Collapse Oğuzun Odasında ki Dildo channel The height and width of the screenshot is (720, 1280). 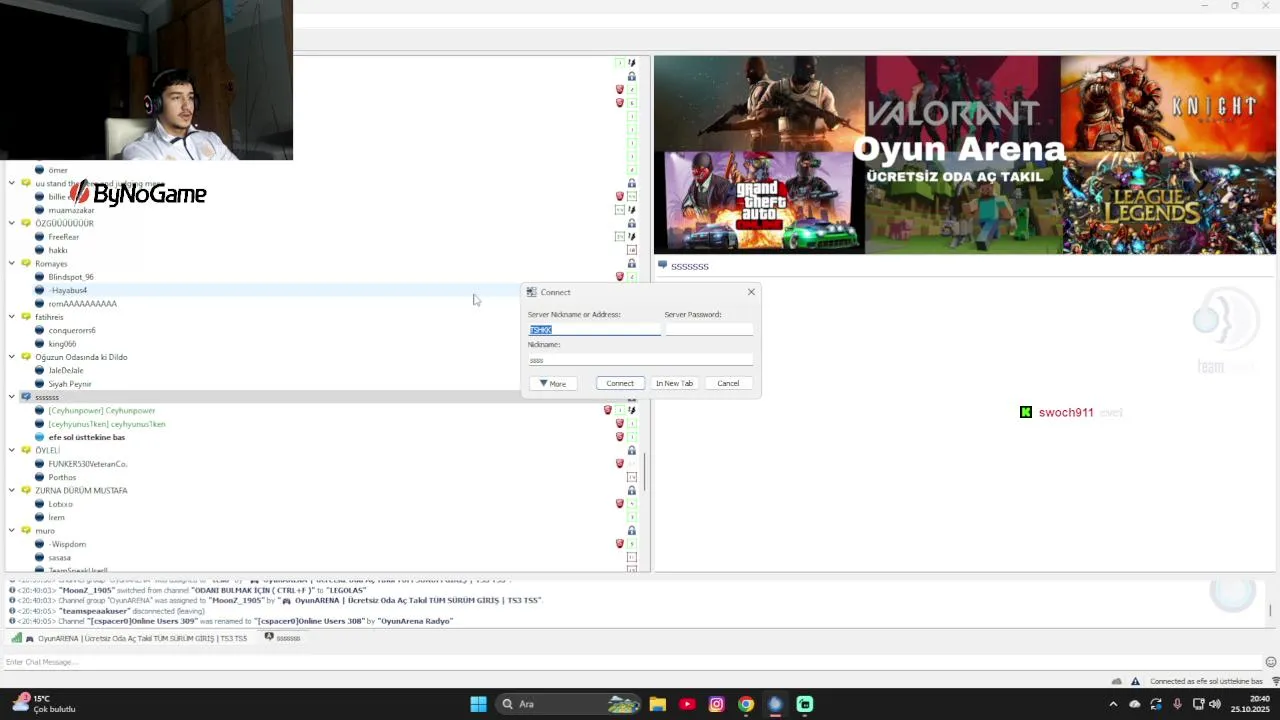(12, 357)
